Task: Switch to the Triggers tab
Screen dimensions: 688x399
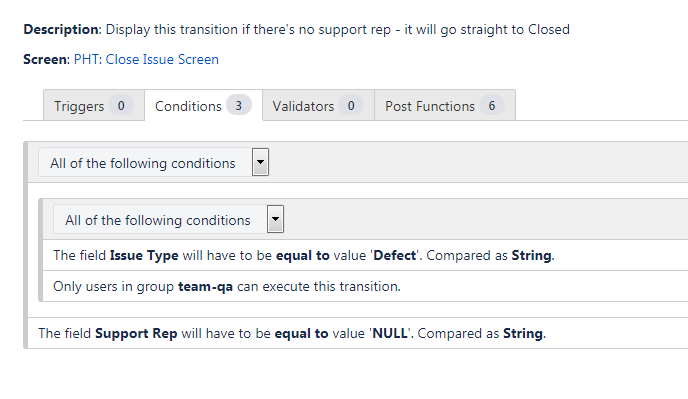Action: point(93,105)
